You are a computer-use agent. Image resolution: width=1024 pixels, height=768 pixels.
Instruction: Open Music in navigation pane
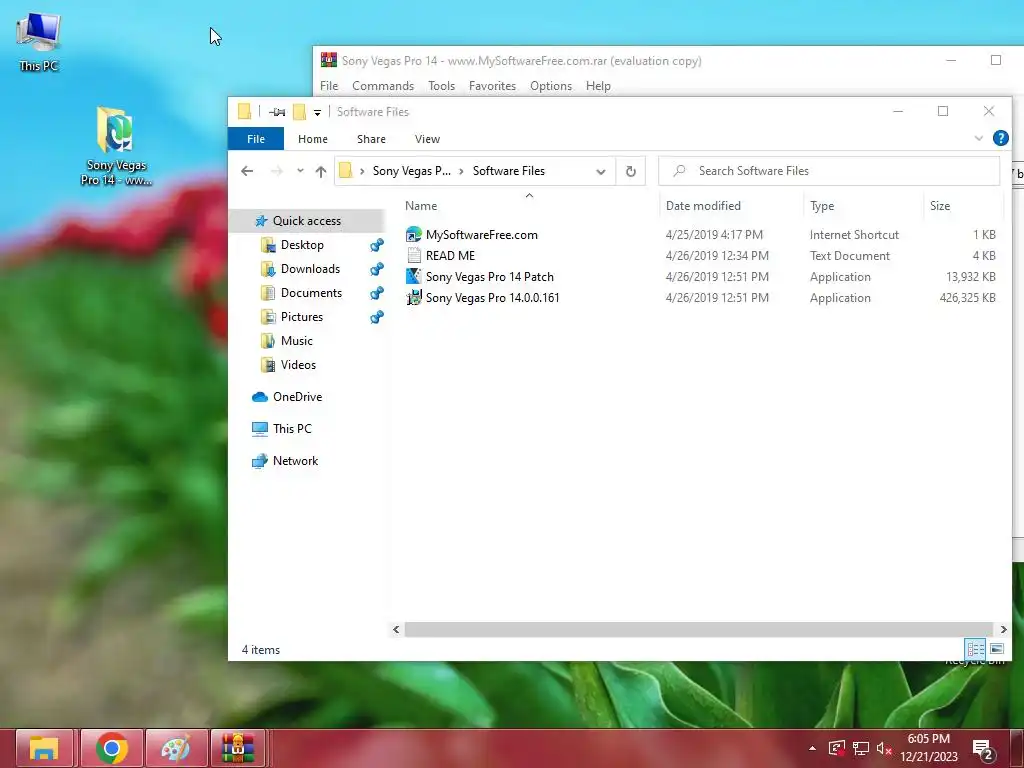pos(296,341)
